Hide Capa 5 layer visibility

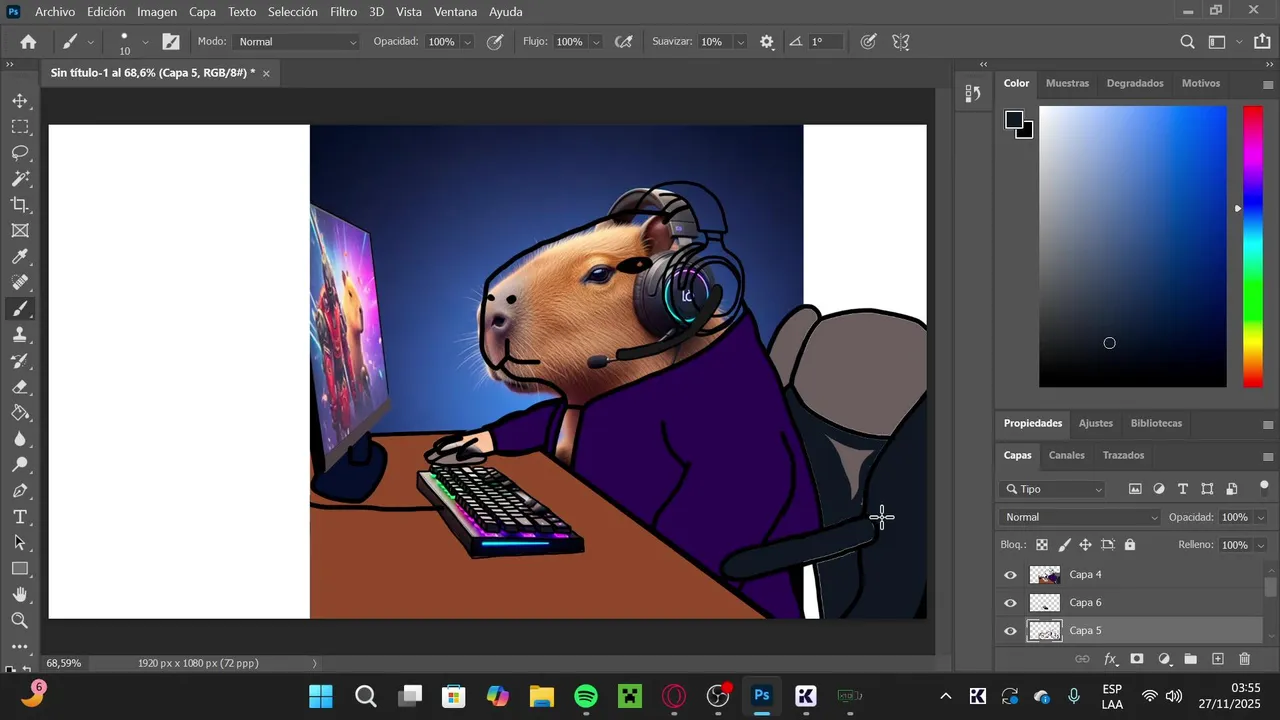(1010, 631)
